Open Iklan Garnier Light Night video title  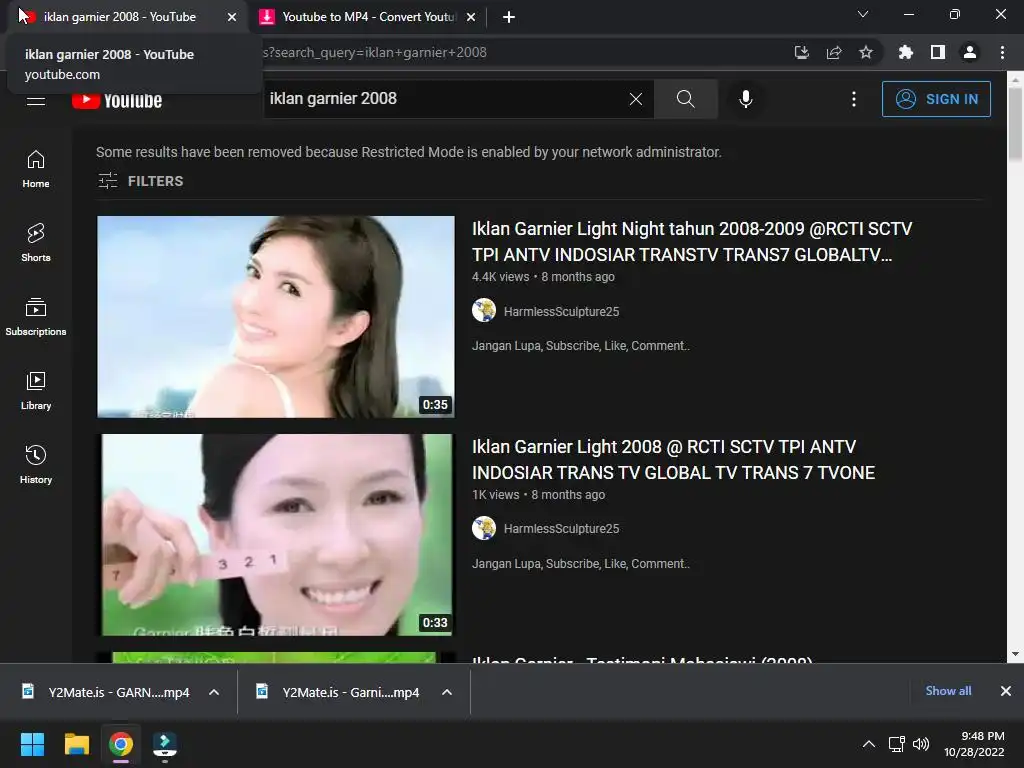coord(692,242)
